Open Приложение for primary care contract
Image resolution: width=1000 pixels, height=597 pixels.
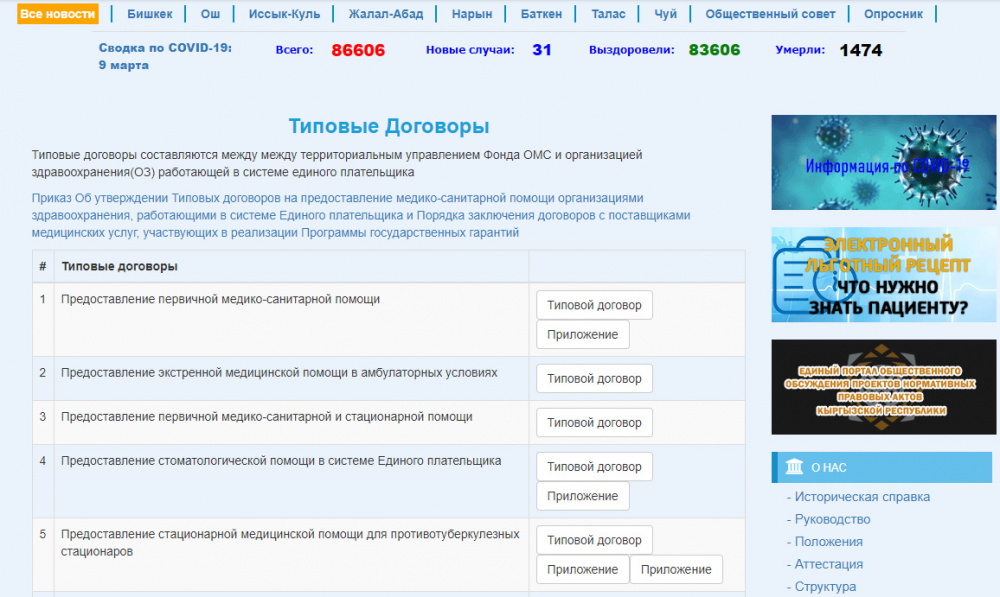coord(582,335)
